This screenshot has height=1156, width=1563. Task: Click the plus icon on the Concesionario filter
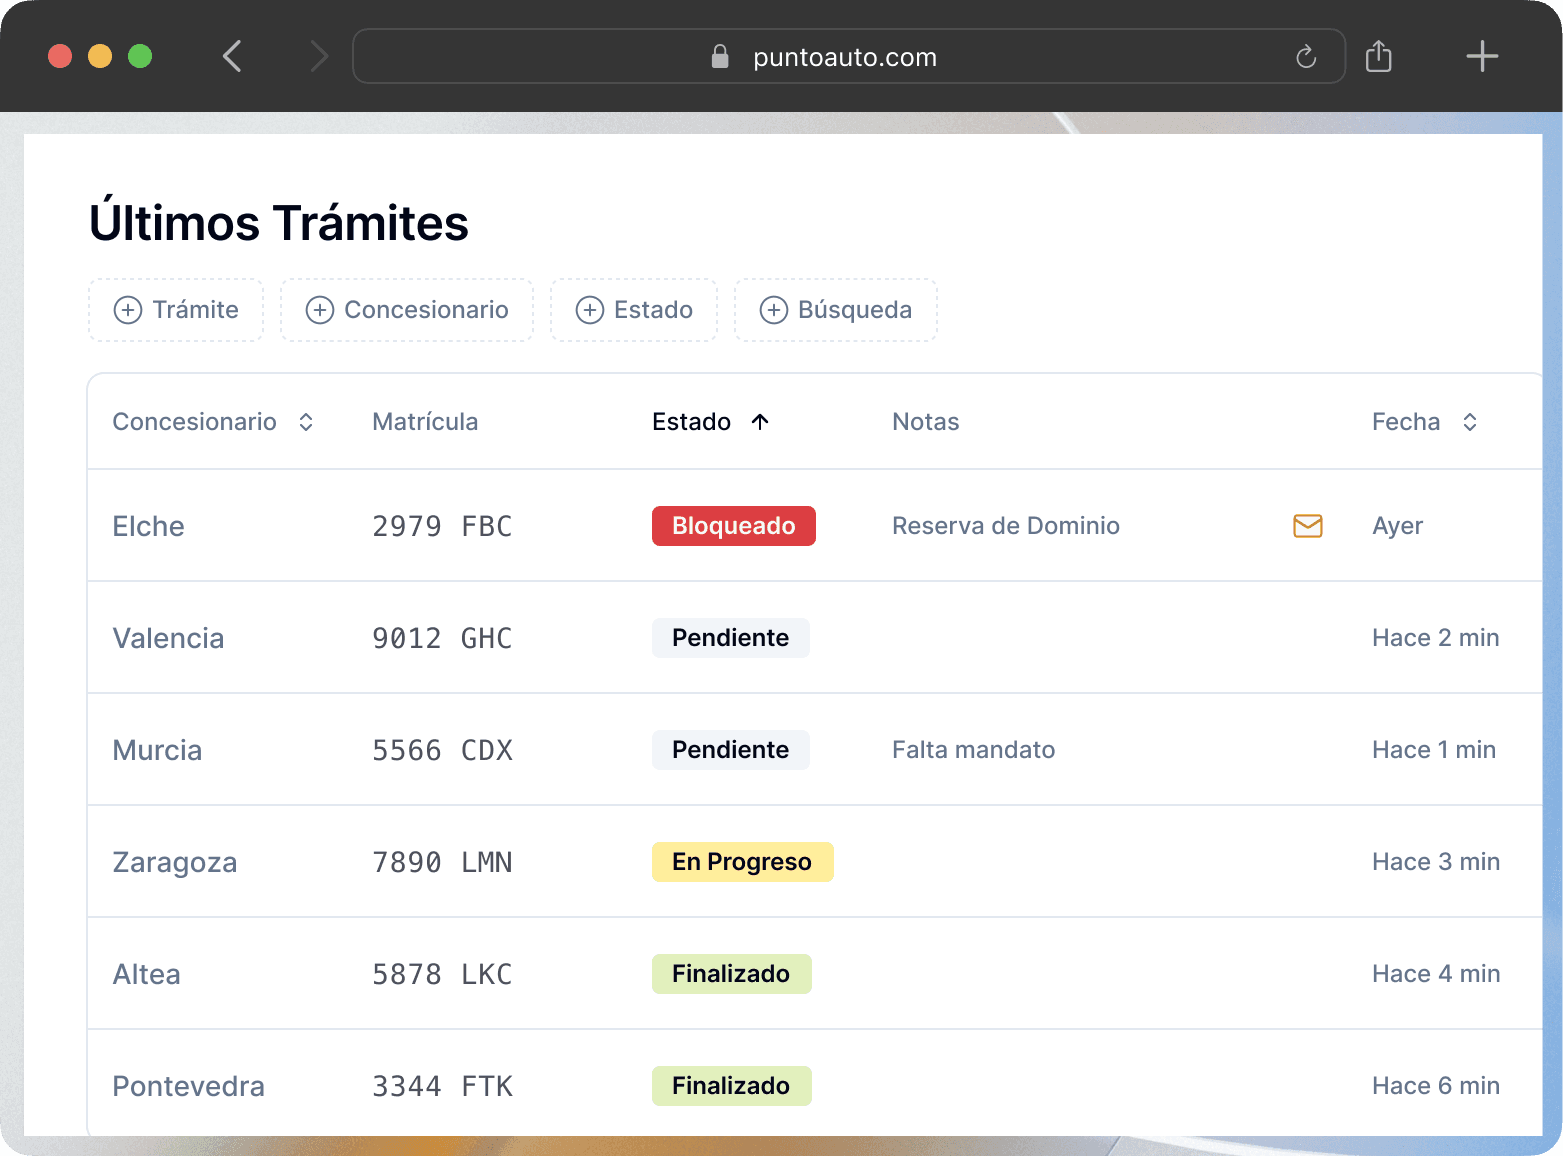320,310
